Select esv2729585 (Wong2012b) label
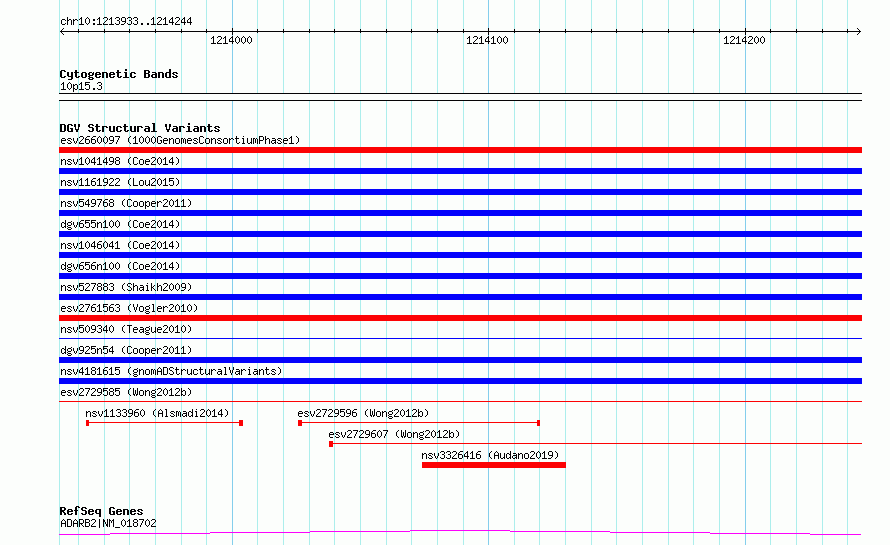 pos(126,392)
